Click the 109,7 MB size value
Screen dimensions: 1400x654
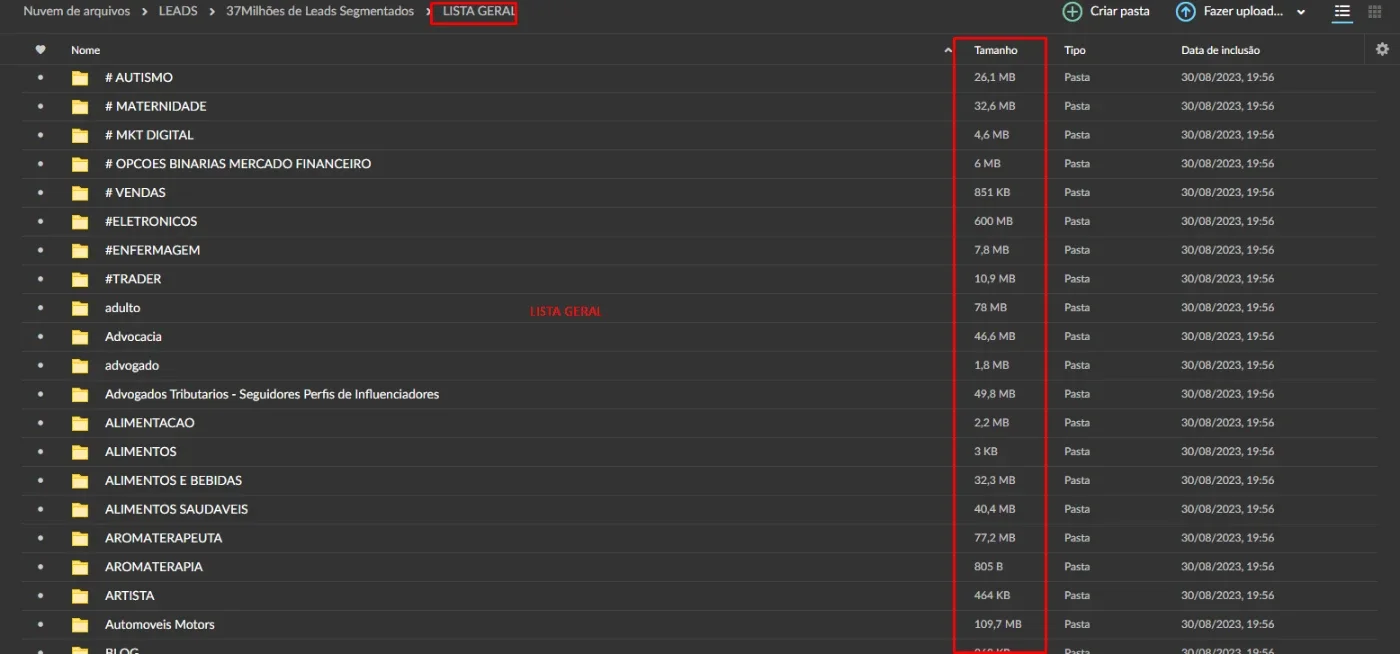tap(998, 624)
